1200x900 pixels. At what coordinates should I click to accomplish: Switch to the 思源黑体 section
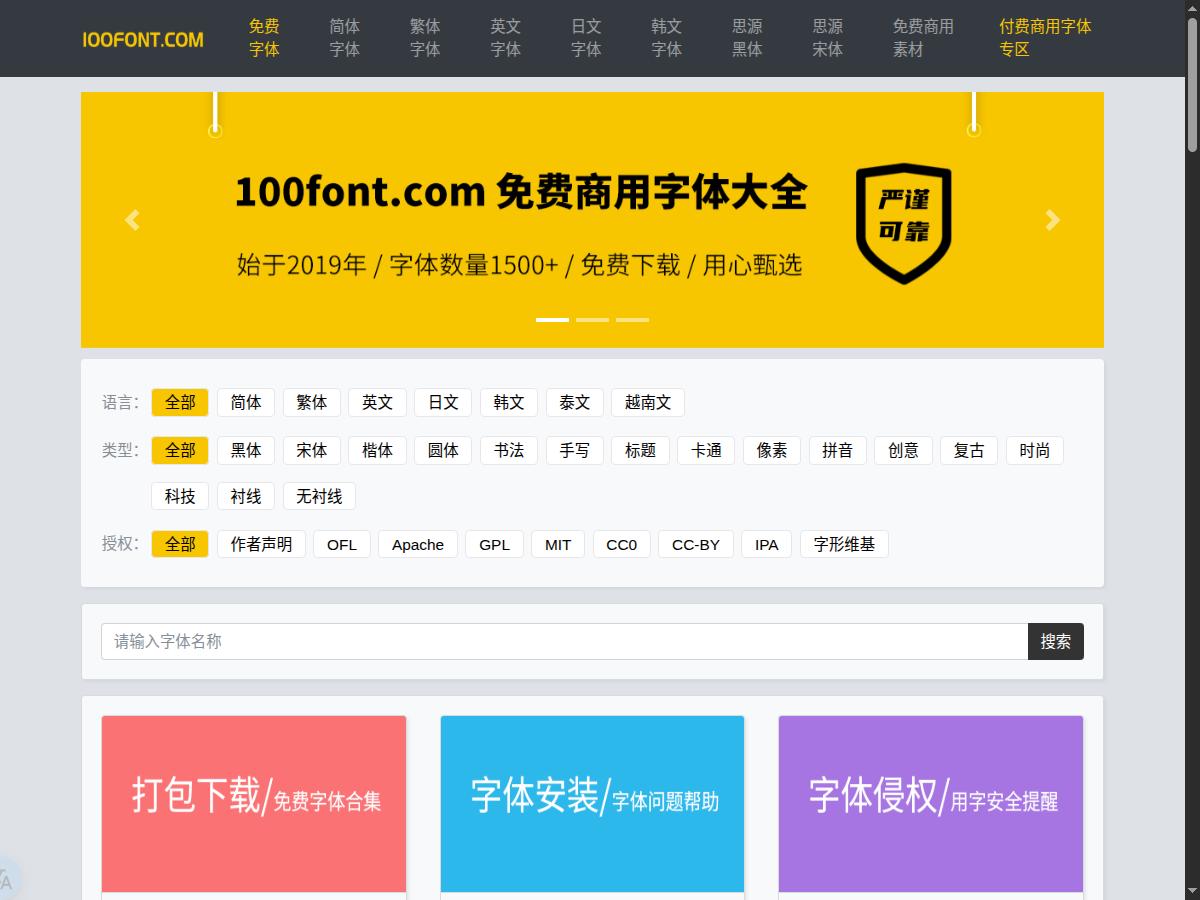click(x=746, y=38)
